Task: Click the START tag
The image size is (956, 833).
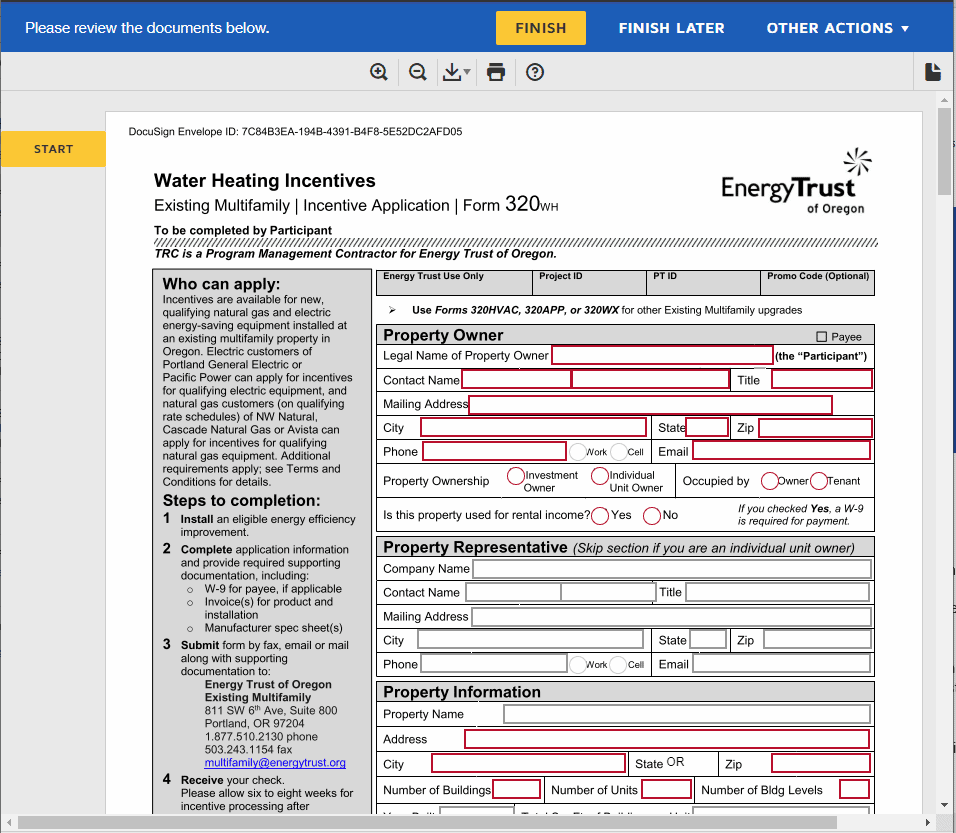Action: click(x=53, y=149)
